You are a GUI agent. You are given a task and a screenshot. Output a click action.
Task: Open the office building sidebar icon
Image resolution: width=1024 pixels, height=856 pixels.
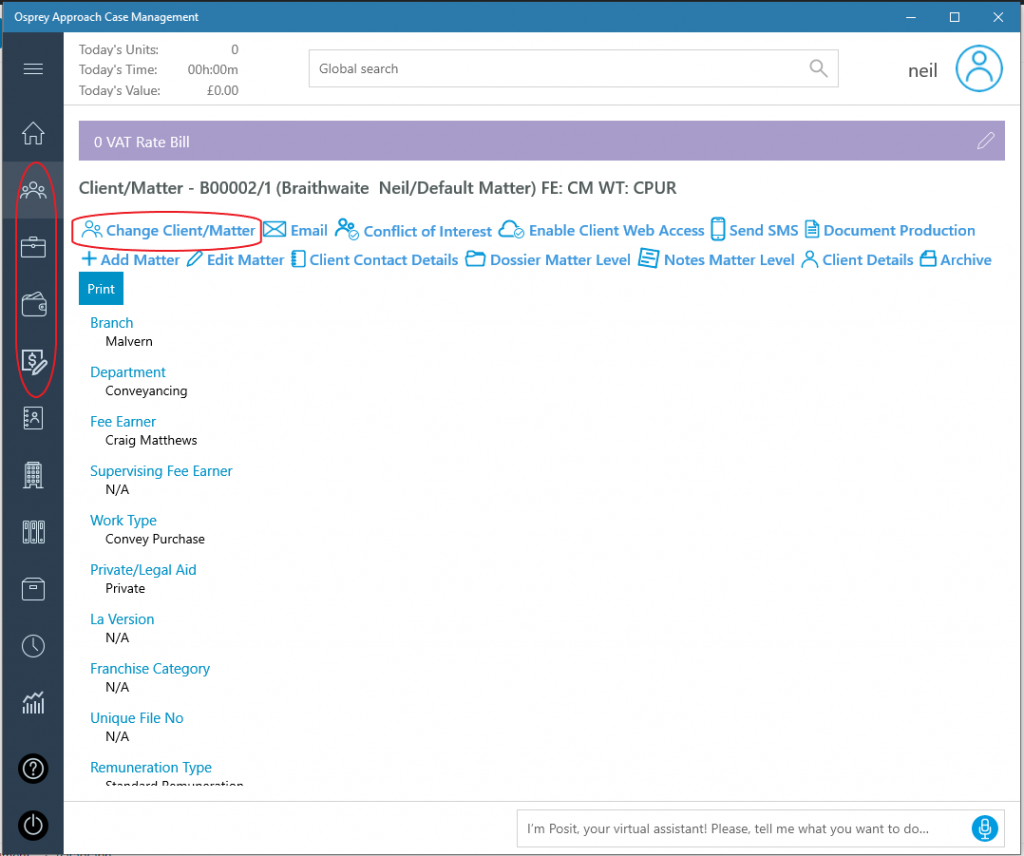(x=33, y=475)
